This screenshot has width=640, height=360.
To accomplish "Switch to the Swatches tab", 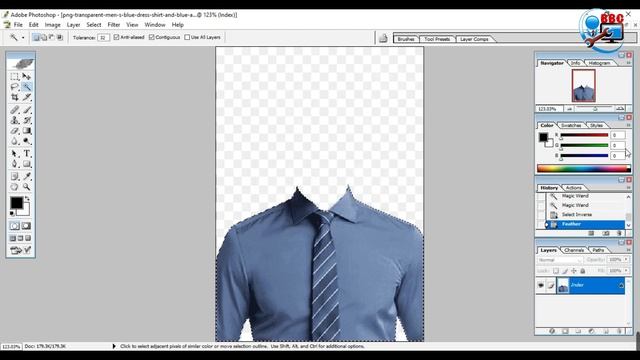I will (571, 125).
